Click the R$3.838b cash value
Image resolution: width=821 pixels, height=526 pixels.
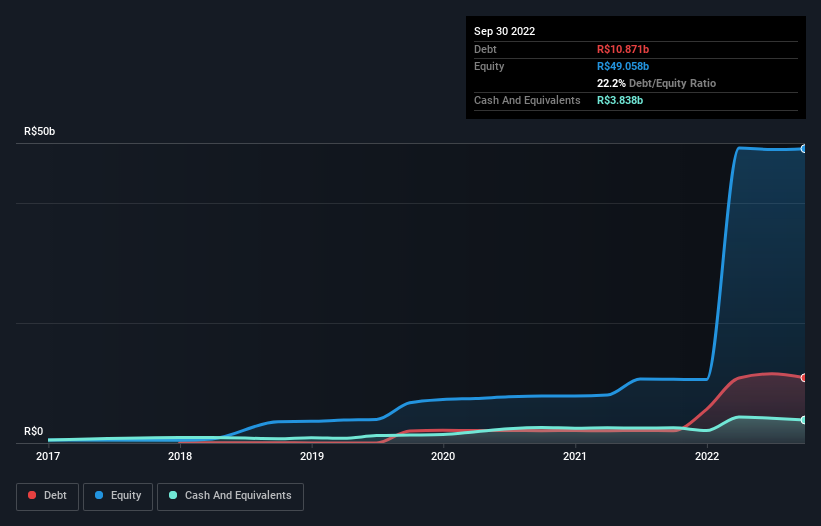pos(619,100)
